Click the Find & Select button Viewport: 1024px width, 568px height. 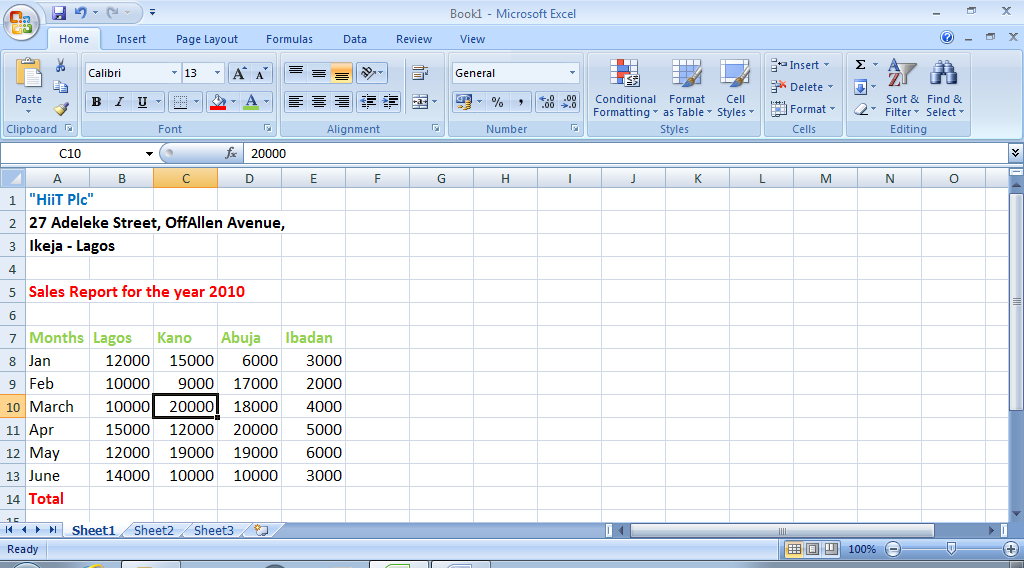pyautogui.click(x=944, y=90)
